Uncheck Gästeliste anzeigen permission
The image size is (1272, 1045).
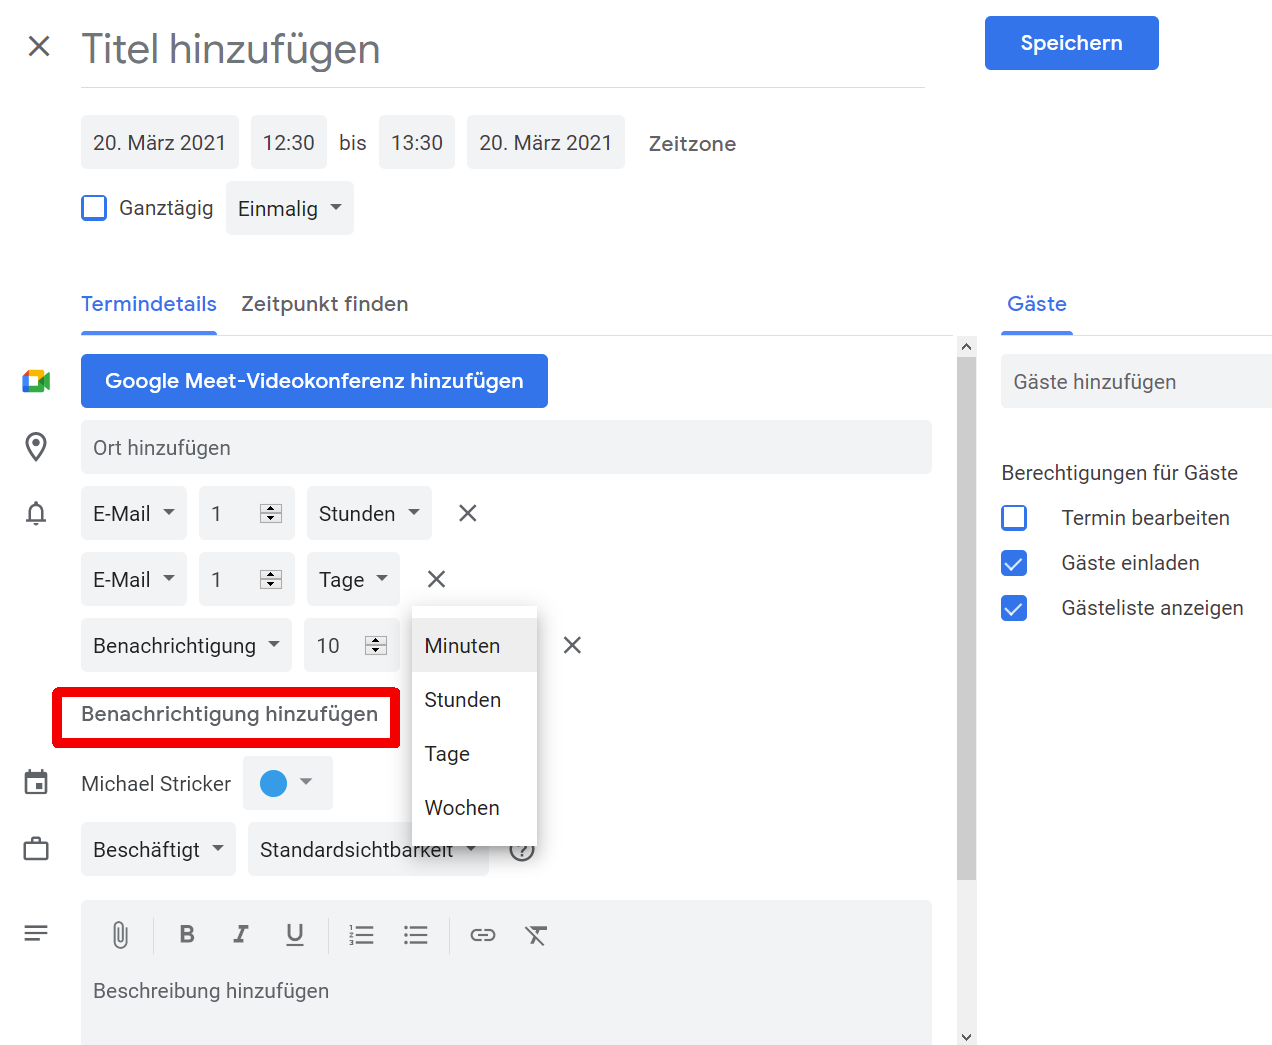(1014, 608)
